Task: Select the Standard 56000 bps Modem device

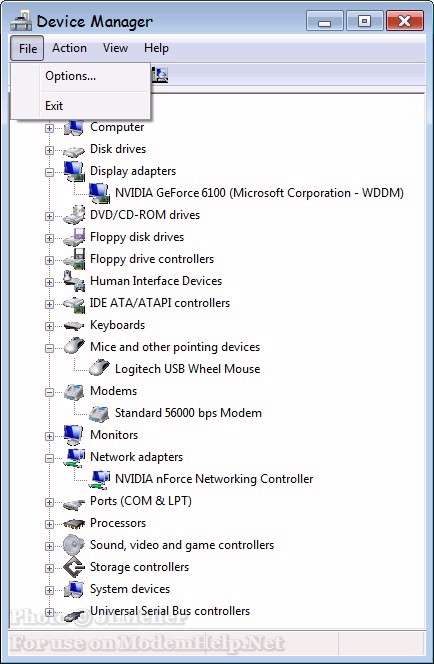Action: [188, 413]
